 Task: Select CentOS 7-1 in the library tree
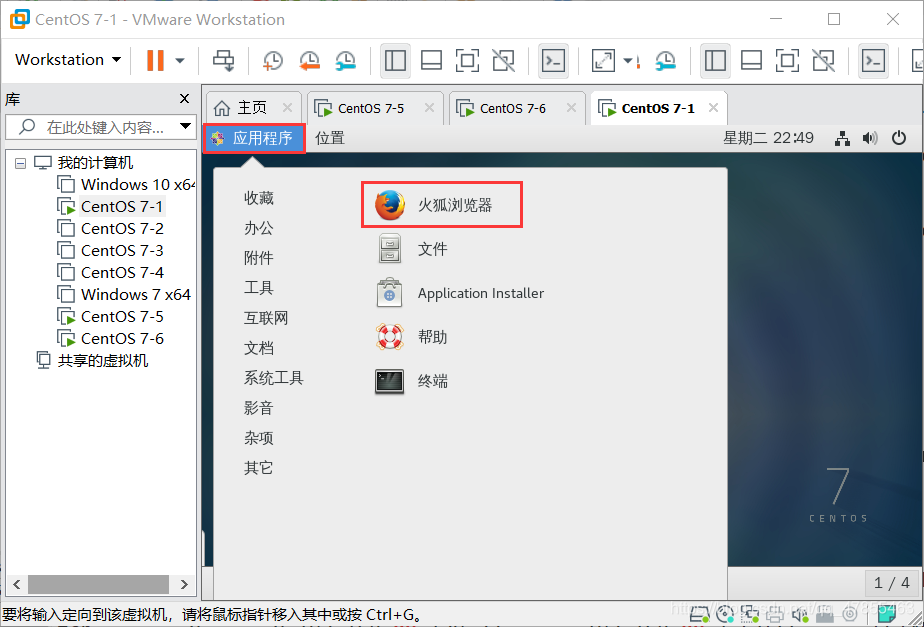tap(122, 207)
